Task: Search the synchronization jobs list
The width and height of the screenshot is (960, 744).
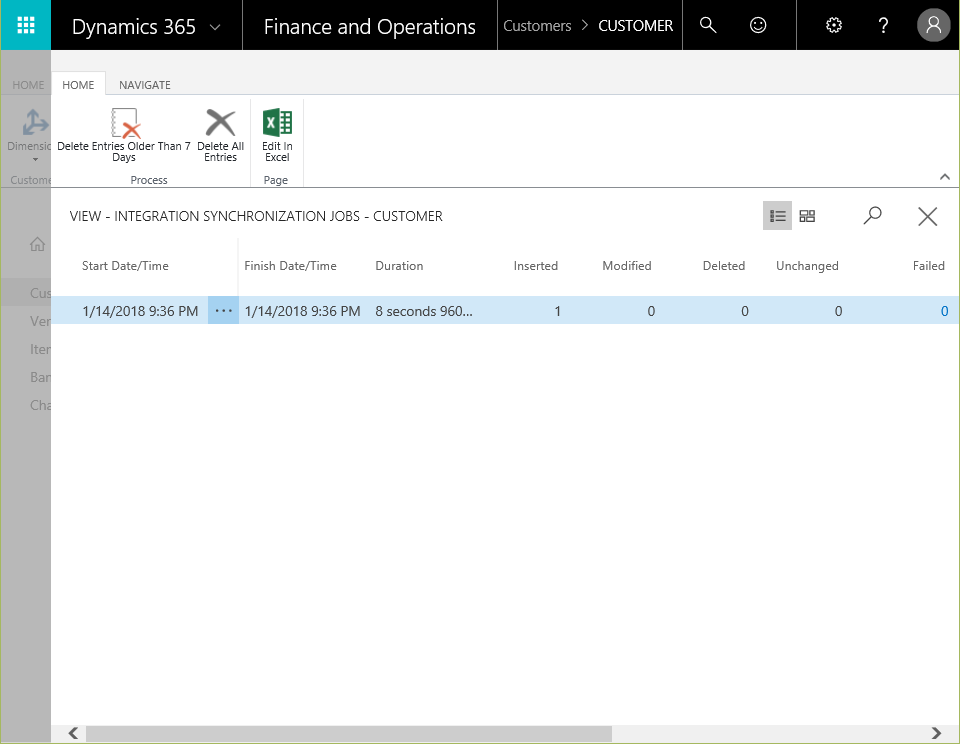Action: (872, 216)
